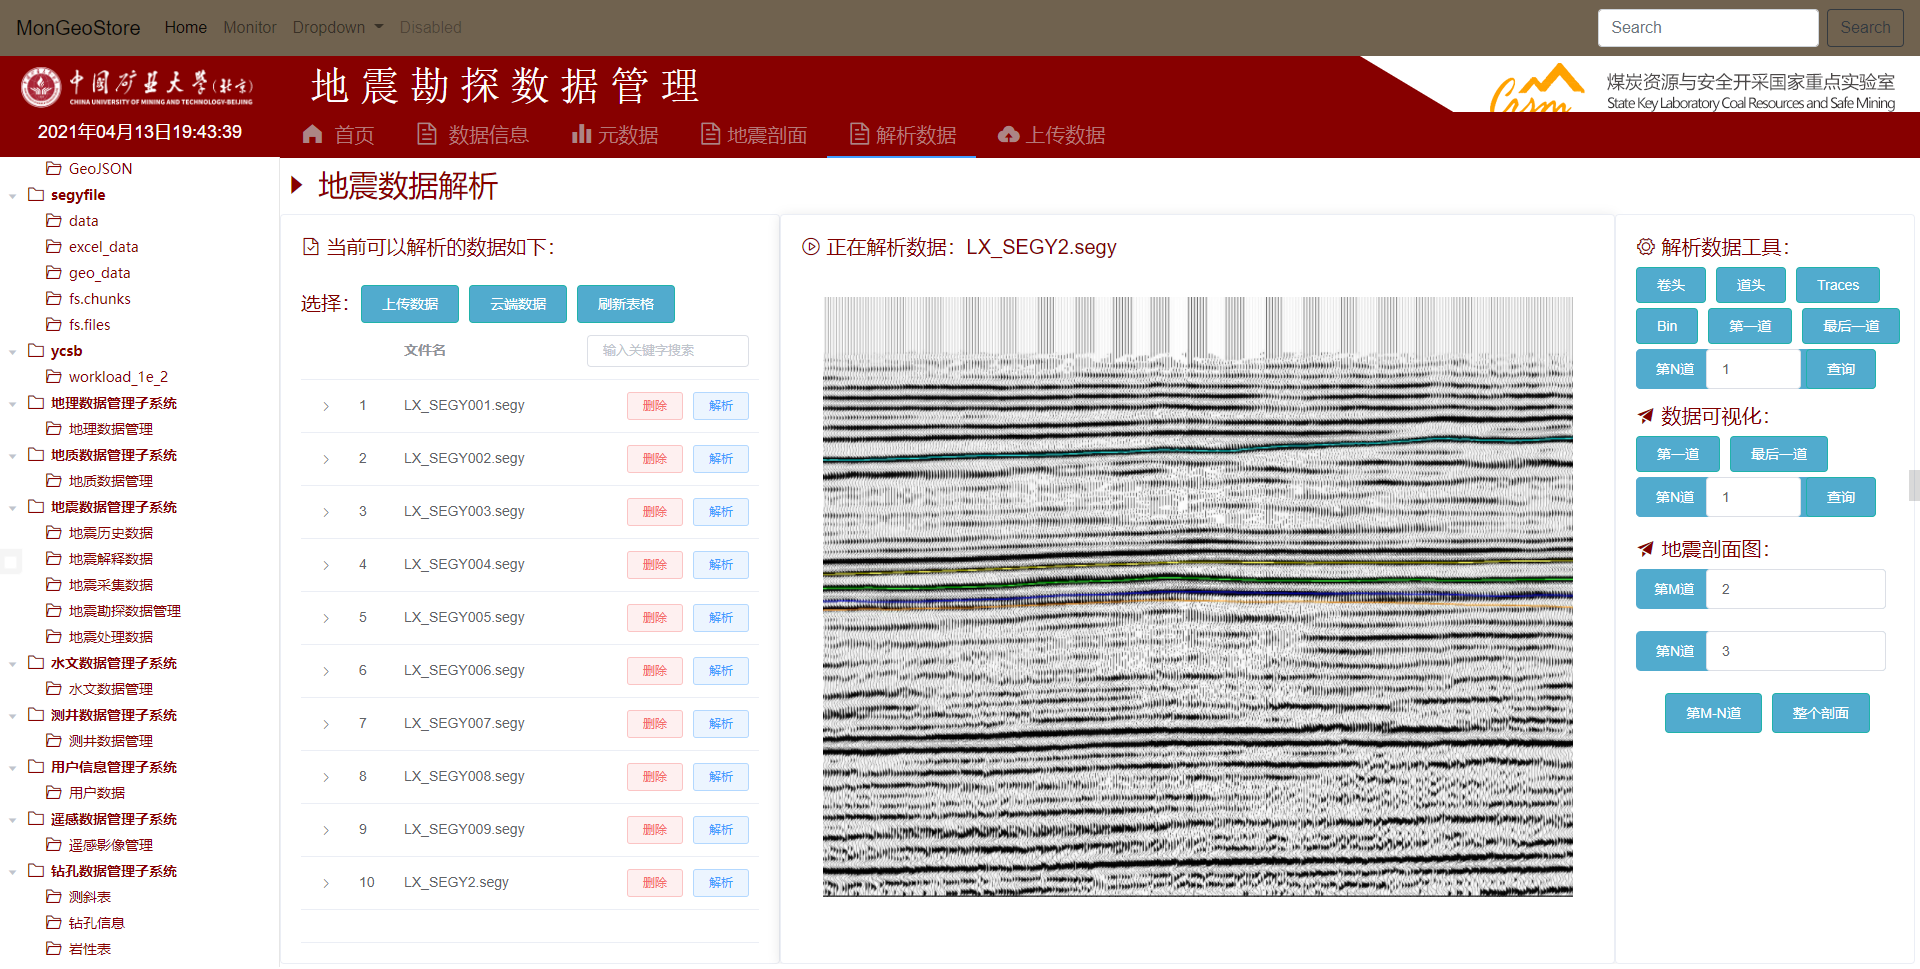
Task: Expand row for LX_SEGY001.segy
Action: coord(326,406)
